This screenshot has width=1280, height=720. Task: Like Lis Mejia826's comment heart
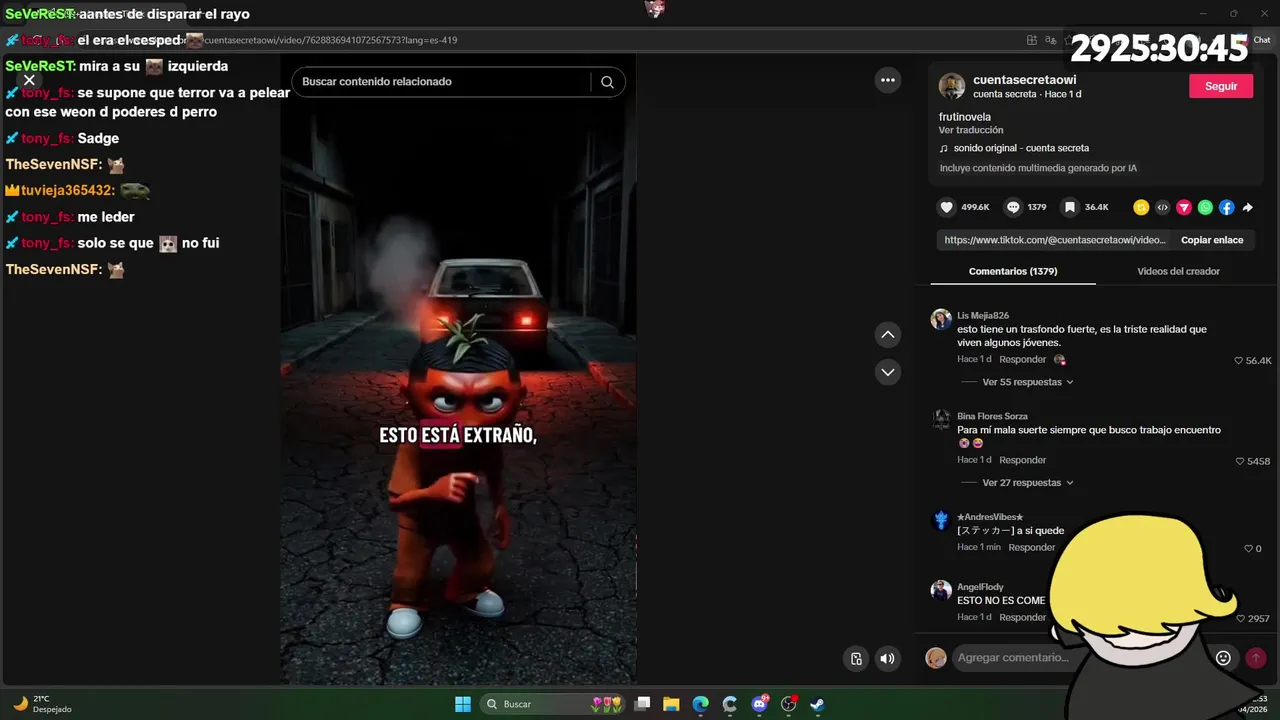coord(1239,361)
